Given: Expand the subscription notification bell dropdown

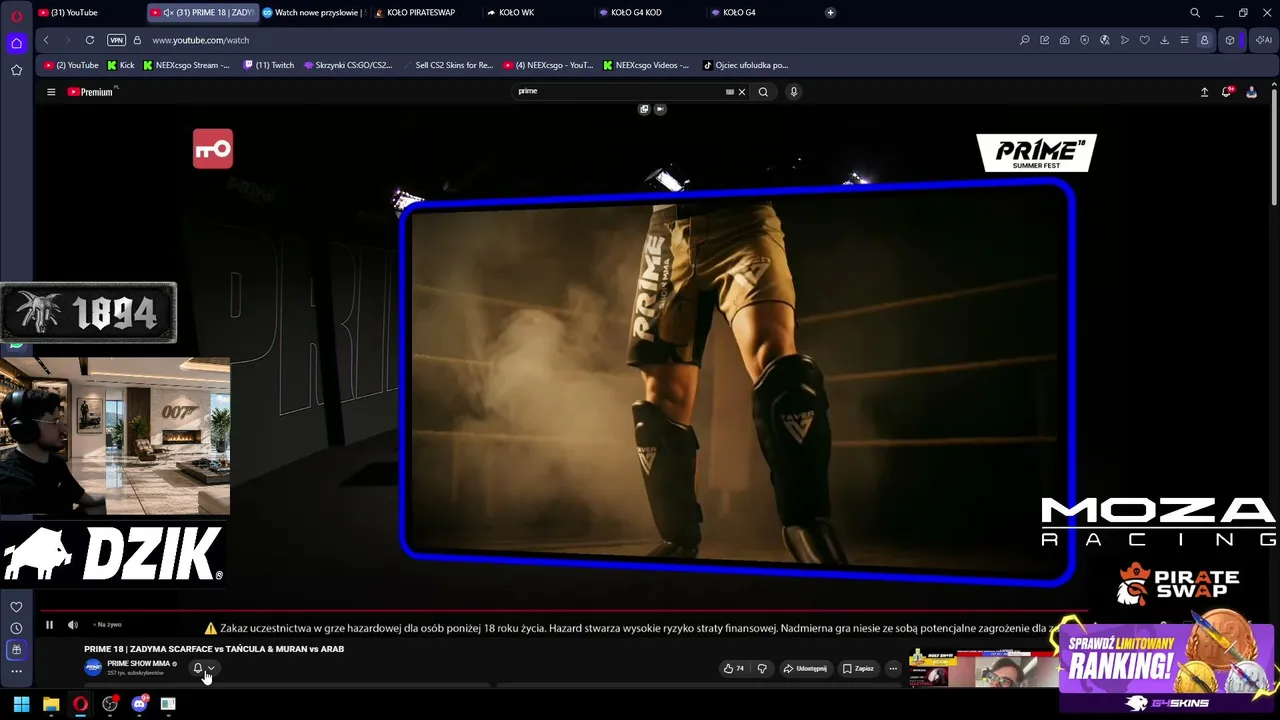Looking at the screenshot, I should click(x=203, y=668).
